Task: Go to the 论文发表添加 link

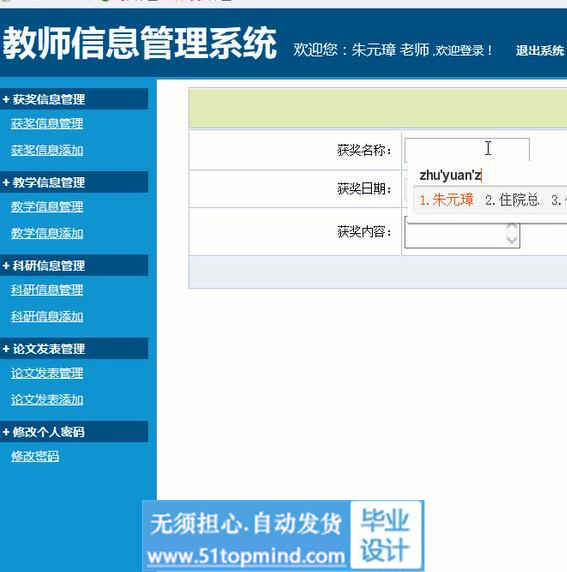Action: (47, 400)
